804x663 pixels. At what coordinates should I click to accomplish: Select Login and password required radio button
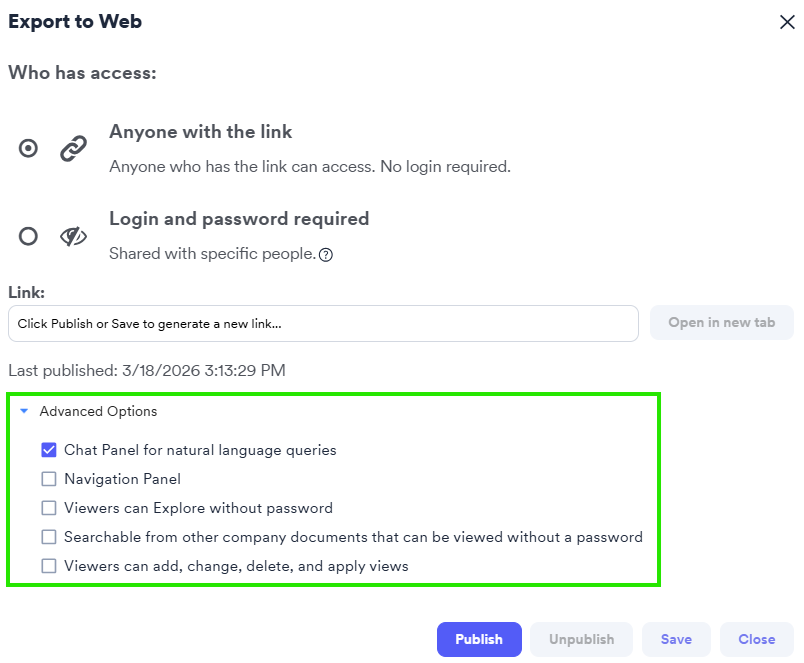click(28, 236)
